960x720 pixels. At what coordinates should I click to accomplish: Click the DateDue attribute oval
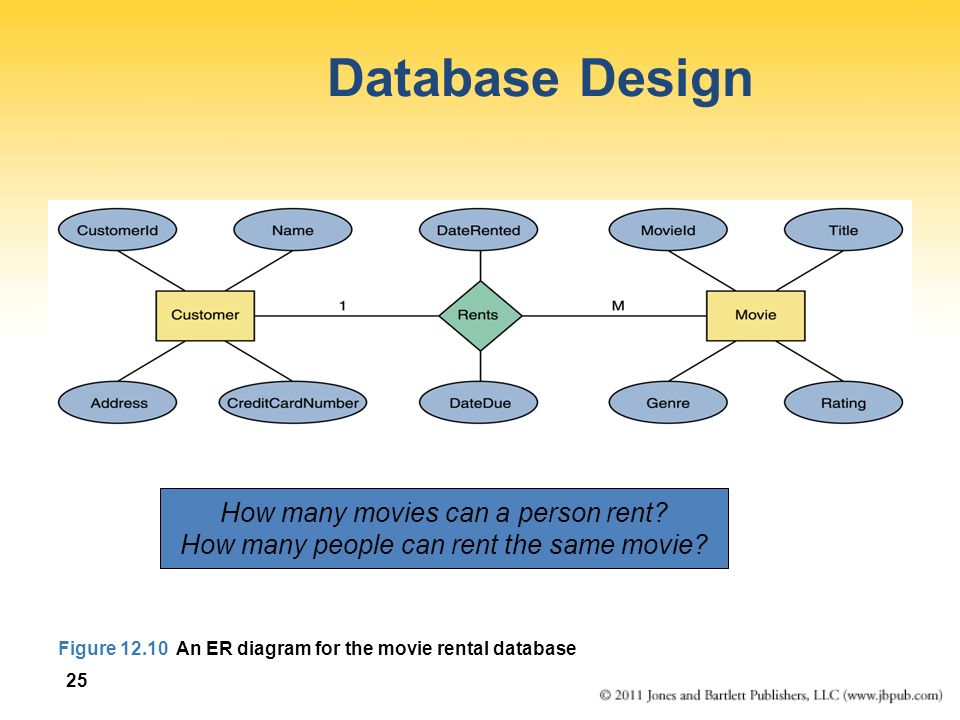click(478, 403)
